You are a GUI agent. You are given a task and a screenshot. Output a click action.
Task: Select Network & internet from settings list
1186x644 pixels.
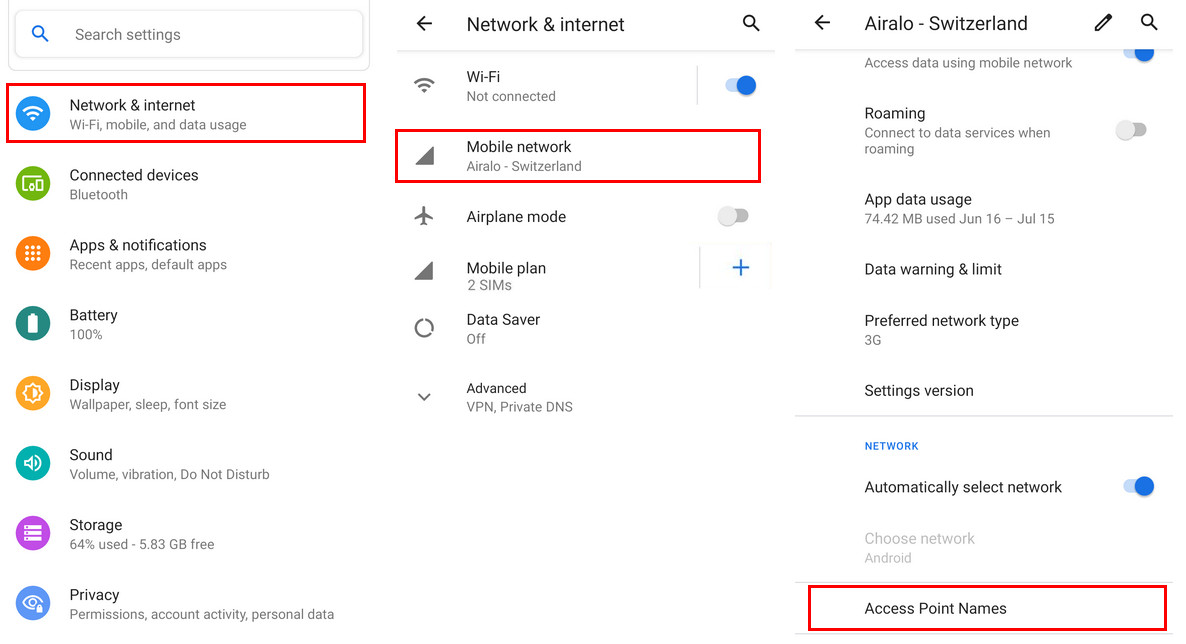point(186,112)
